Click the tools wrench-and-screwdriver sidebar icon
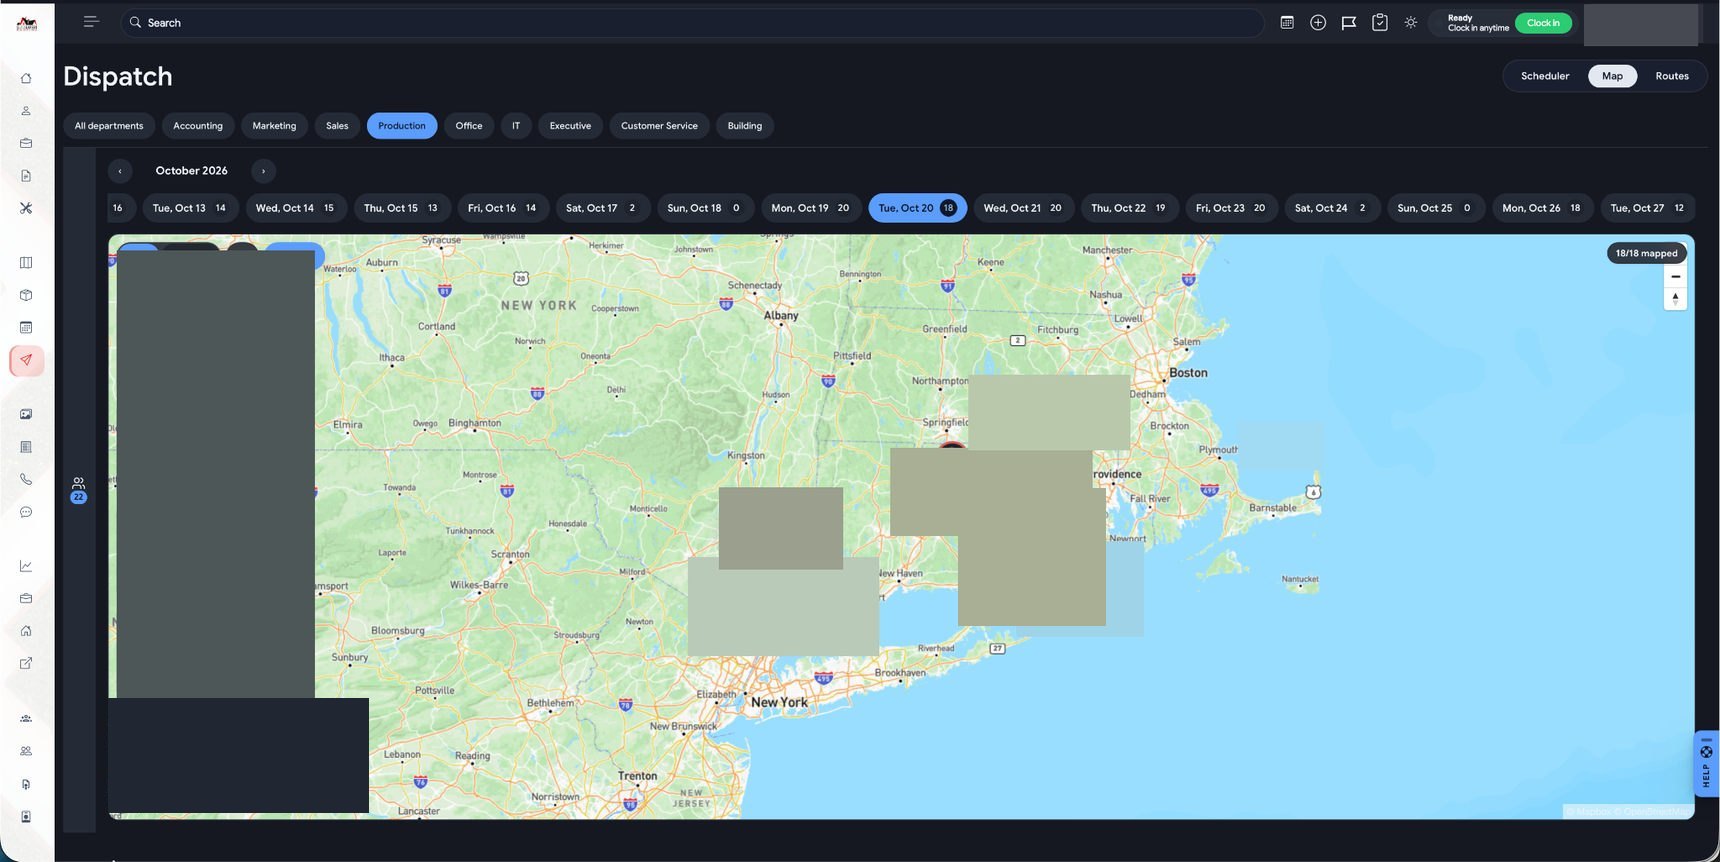1720x862 pixels. click(26, 208)
